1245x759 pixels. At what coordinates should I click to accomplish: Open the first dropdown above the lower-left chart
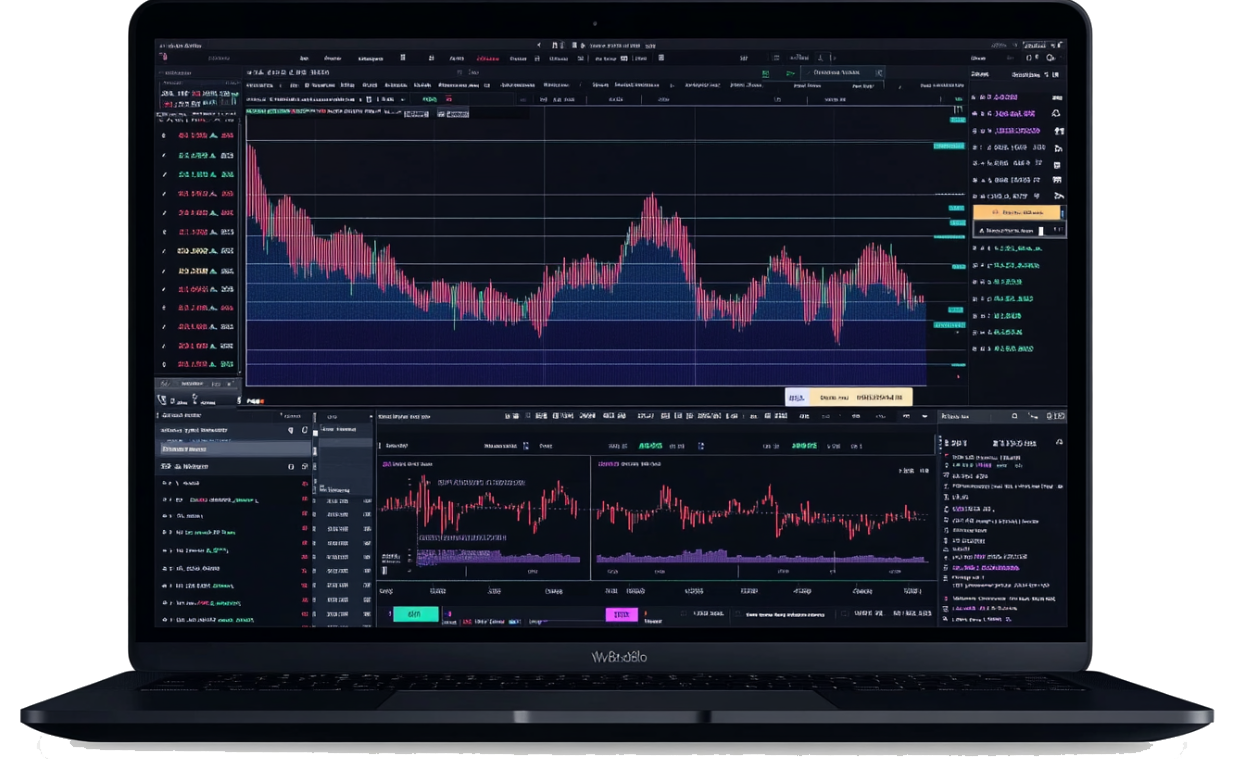tap(526, 446)
